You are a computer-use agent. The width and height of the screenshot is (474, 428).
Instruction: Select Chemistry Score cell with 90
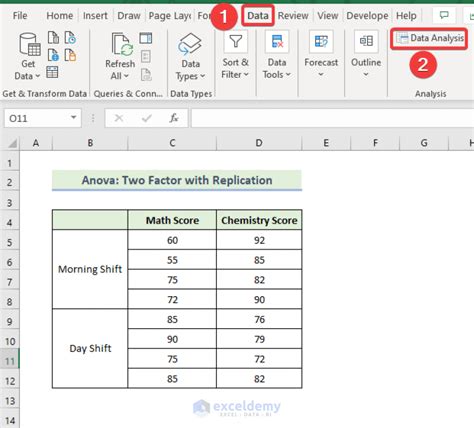pyautogui.click(x=259, y=299)
